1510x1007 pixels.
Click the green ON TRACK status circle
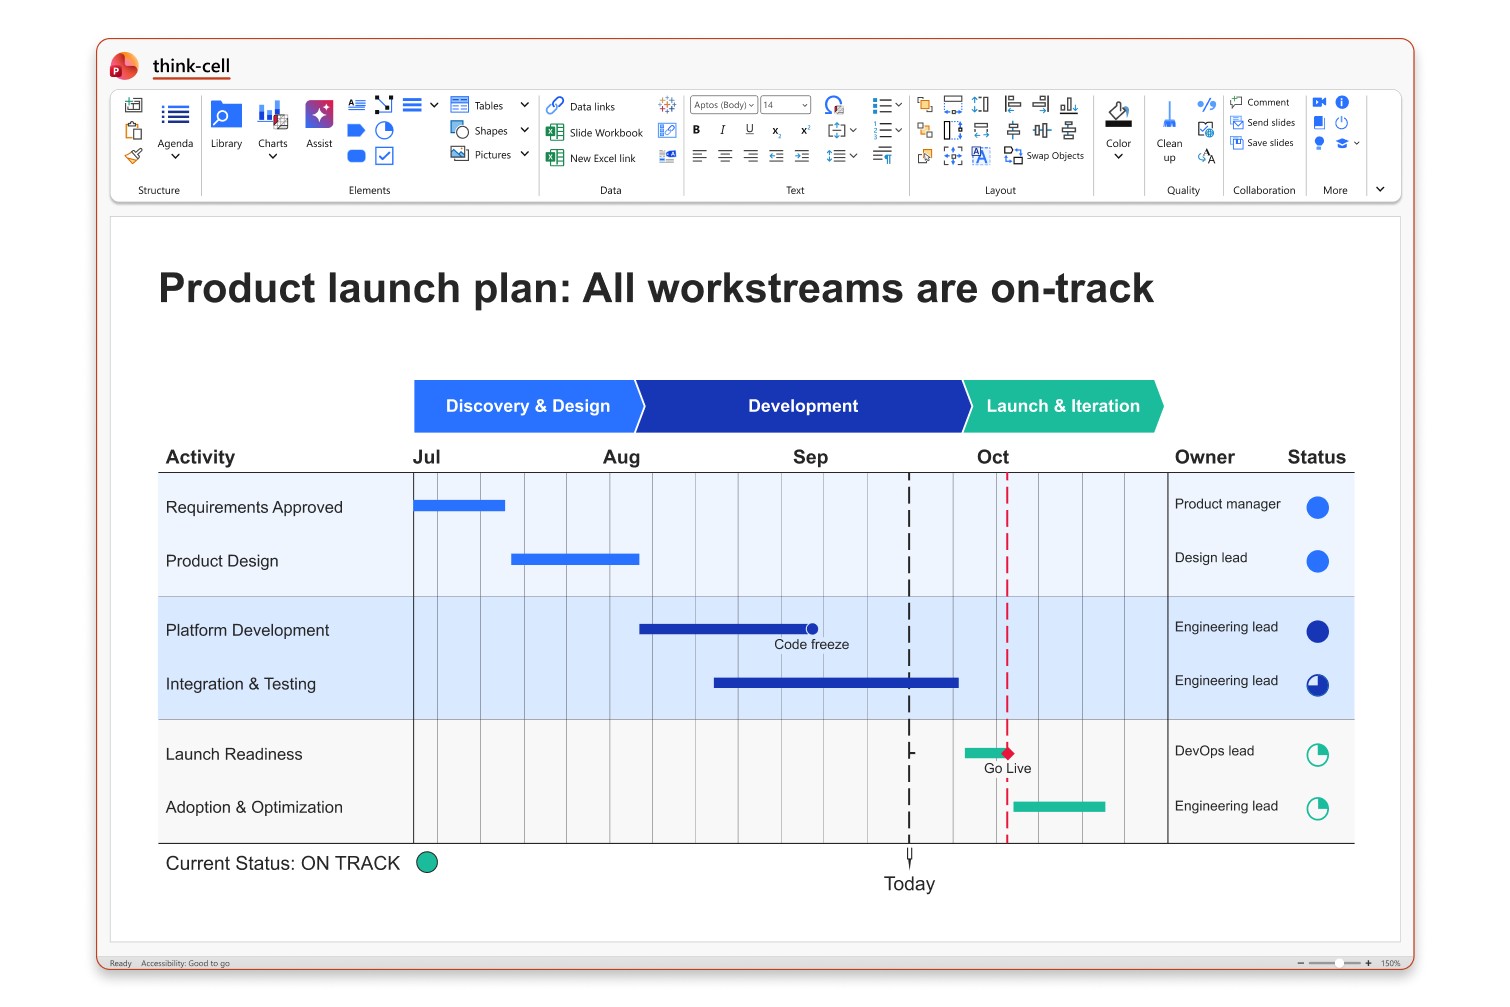[427, 862]
